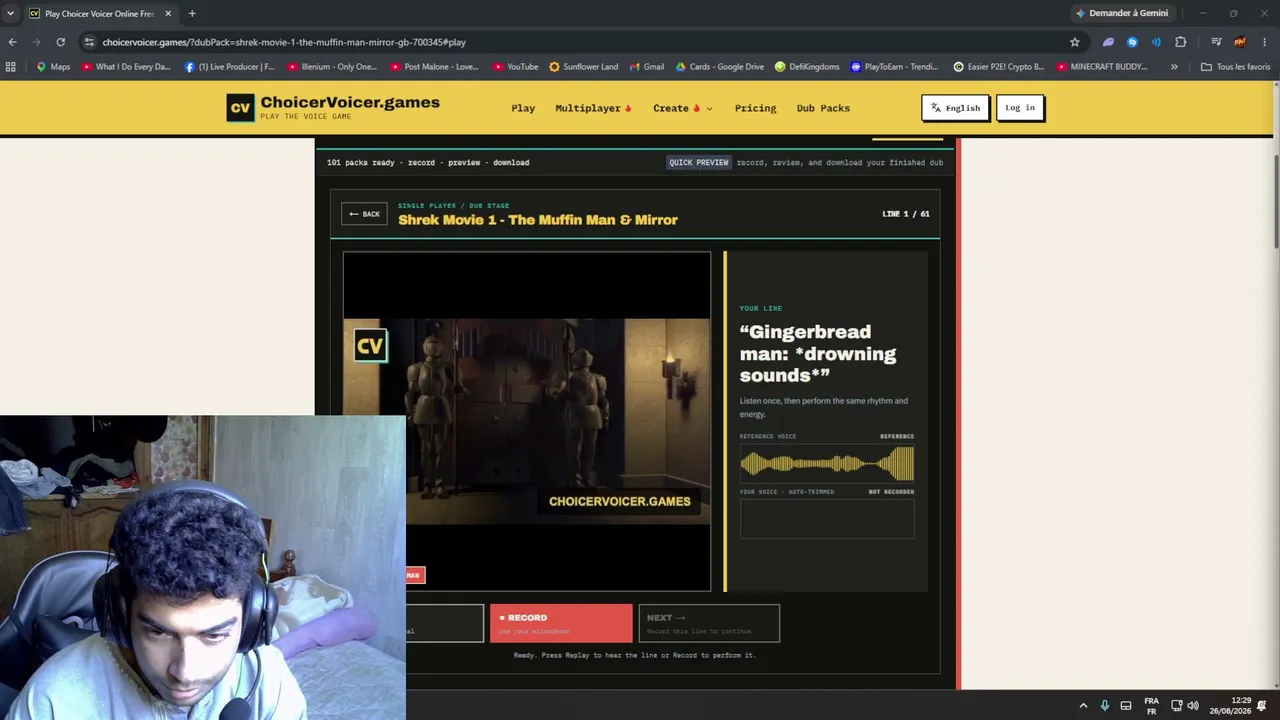Viewport: 1280px width, 720px height.
Task: Click the NEXT button
Action: click(708, 623)
